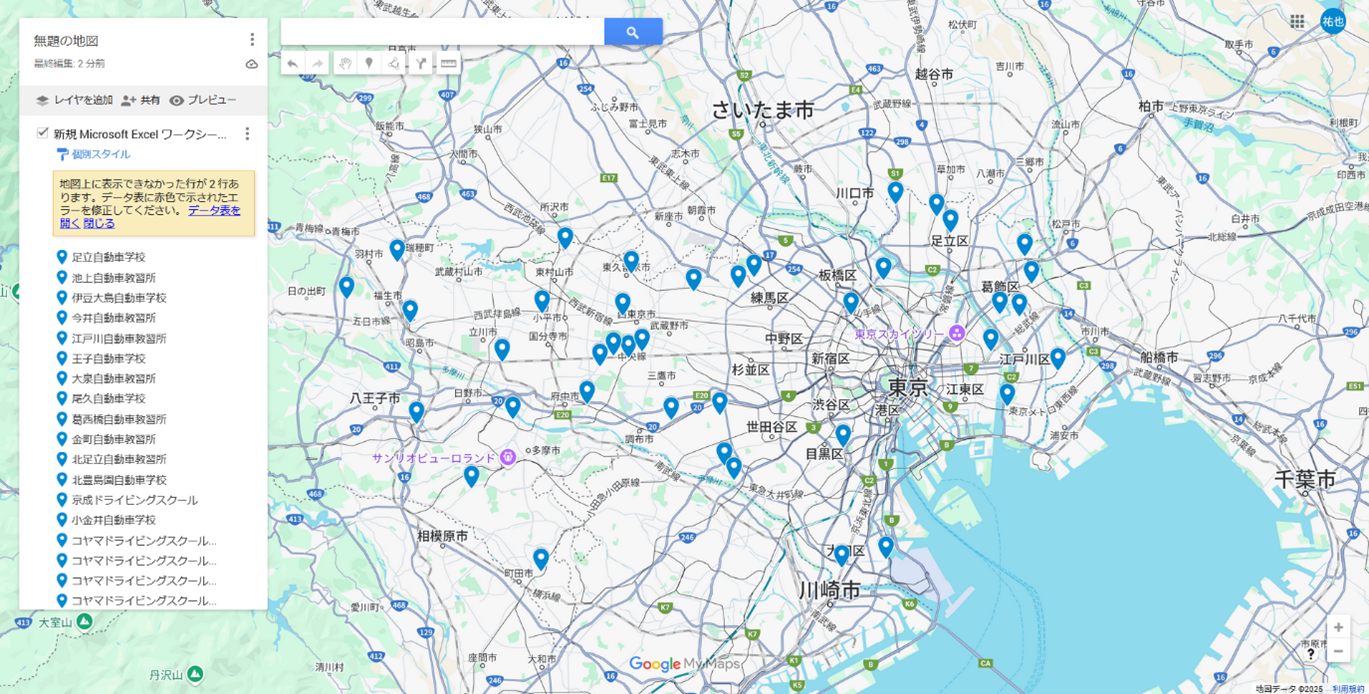Click the 越谷市 city label
The width and height of the screenshot is (1369, 694).
coord(934,74)
